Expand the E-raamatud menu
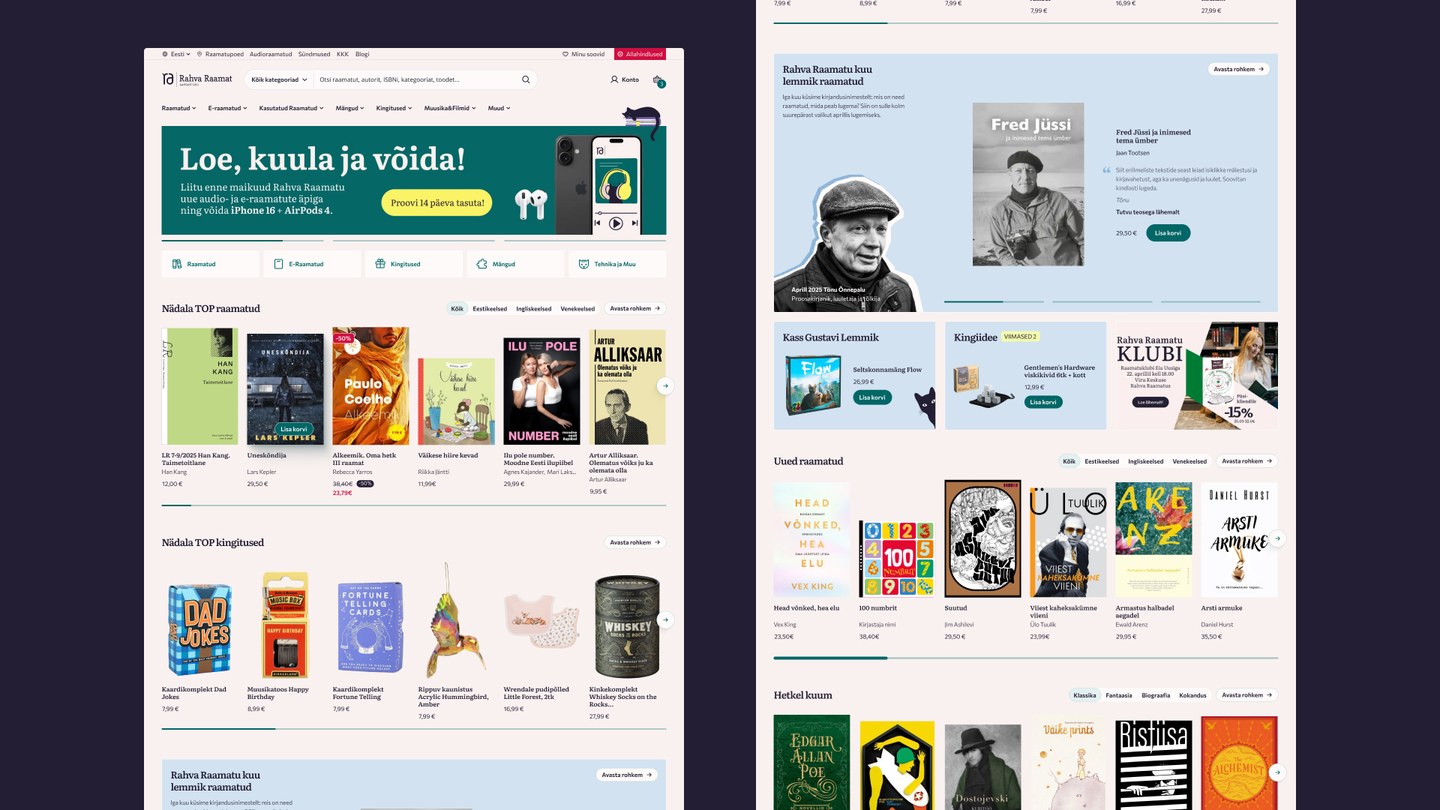The height and width of the screenshot is (810, 1440). (x=228, y=108)
